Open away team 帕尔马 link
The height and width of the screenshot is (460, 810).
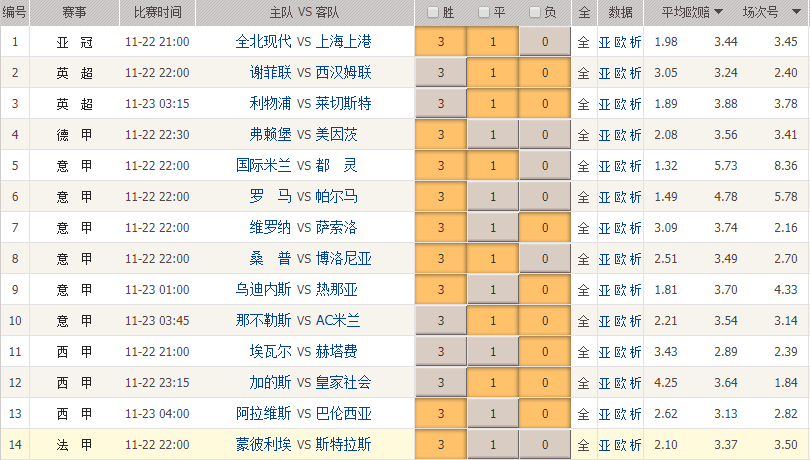point(337,196)
